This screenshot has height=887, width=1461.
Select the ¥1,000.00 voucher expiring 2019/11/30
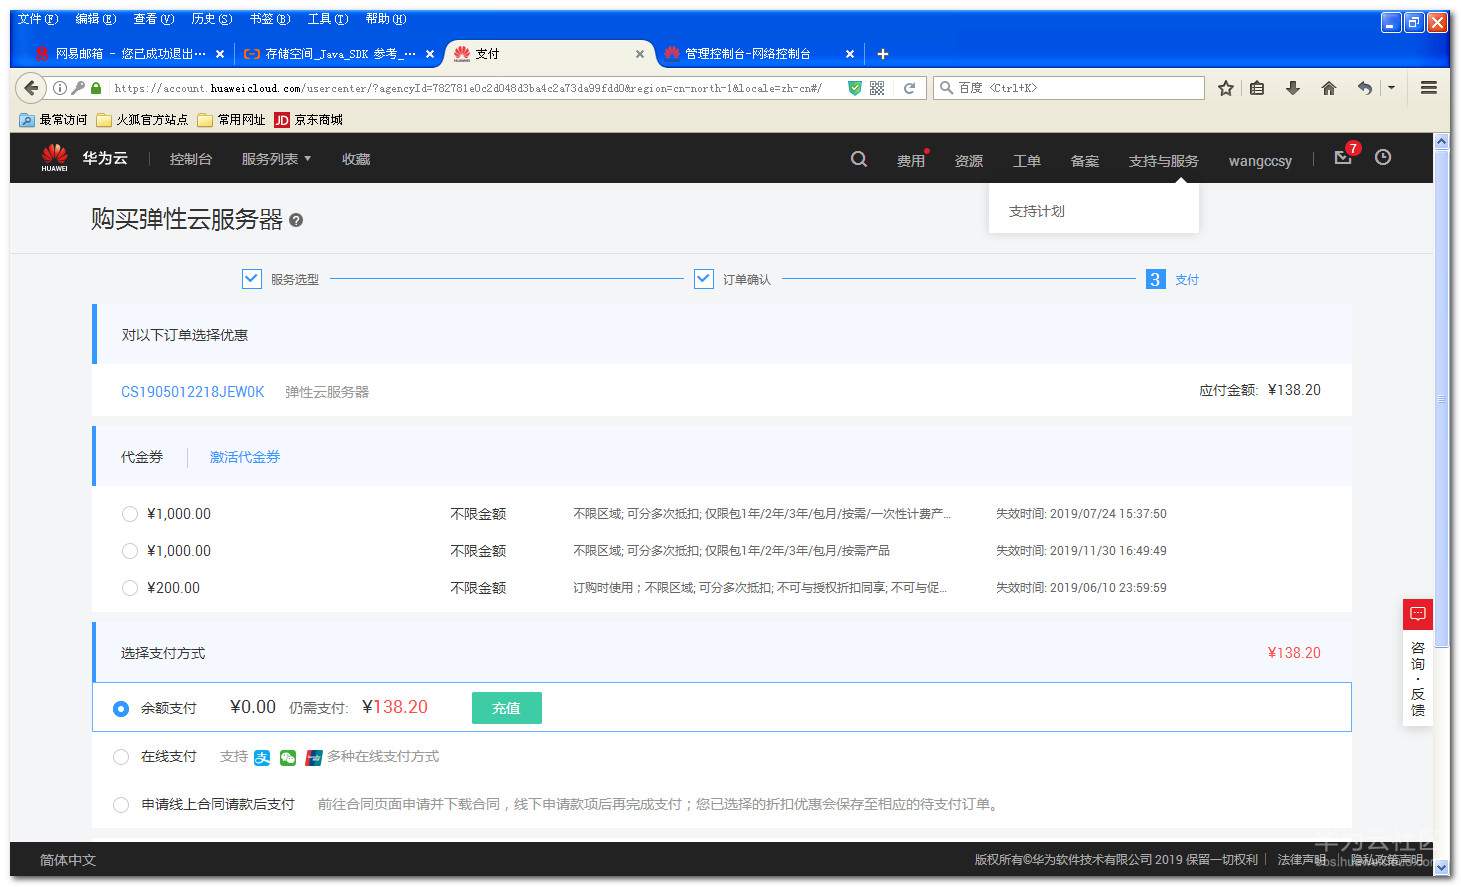(129, 551)
